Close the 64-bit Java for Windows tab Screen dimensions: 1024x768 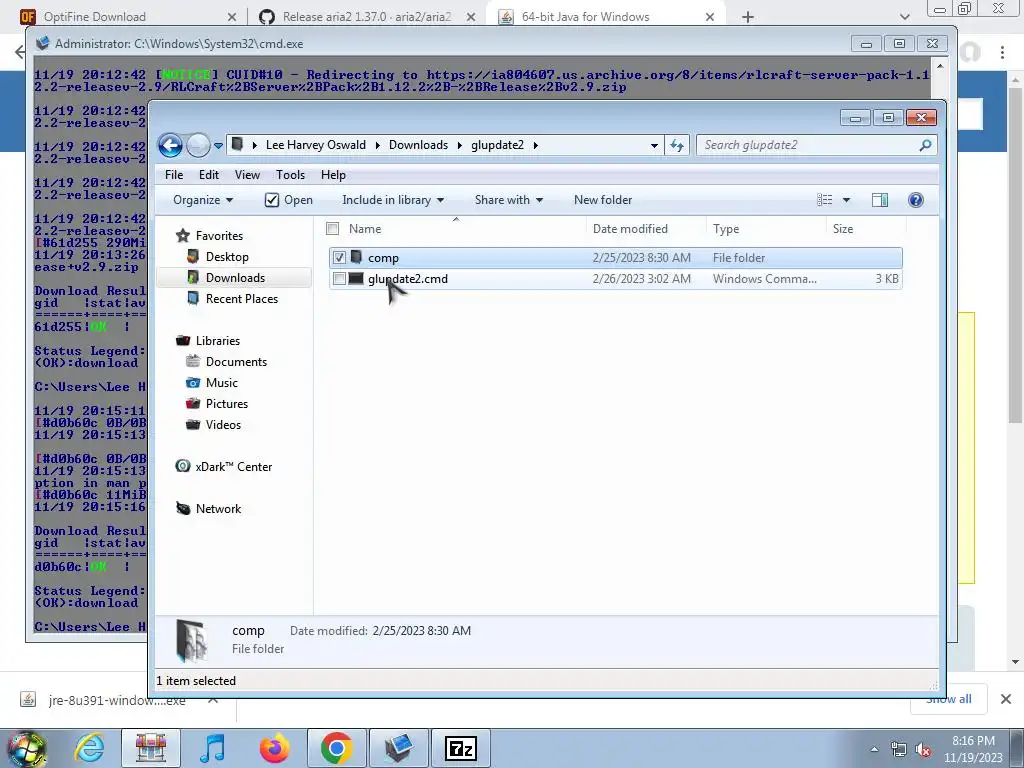[x=710, y=17]
